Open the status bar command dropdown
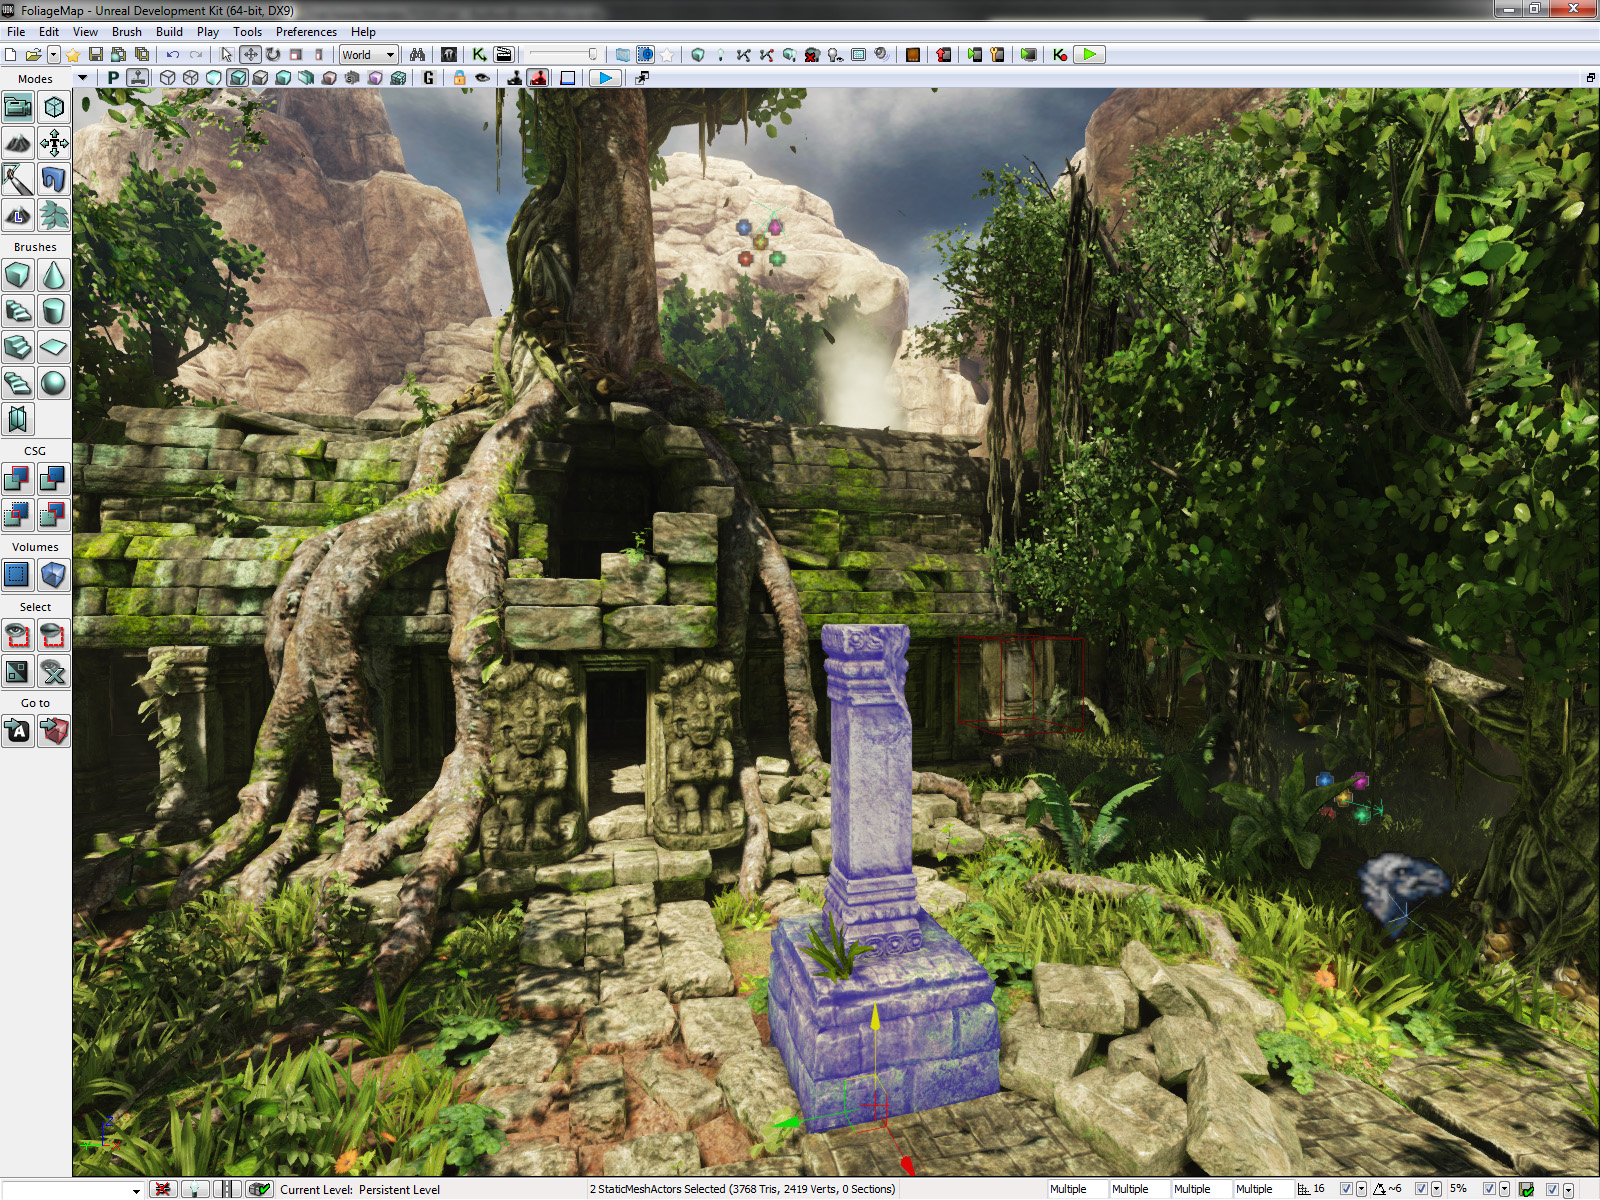1600x1200 pixels. [x=137, y=1190]
